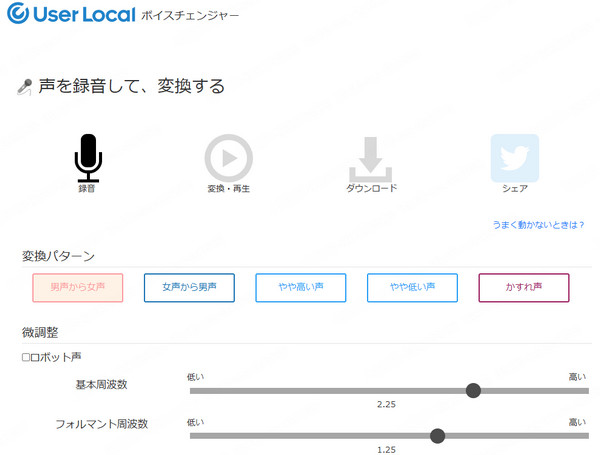Click the 変換パターン section label

pos(58,256)
